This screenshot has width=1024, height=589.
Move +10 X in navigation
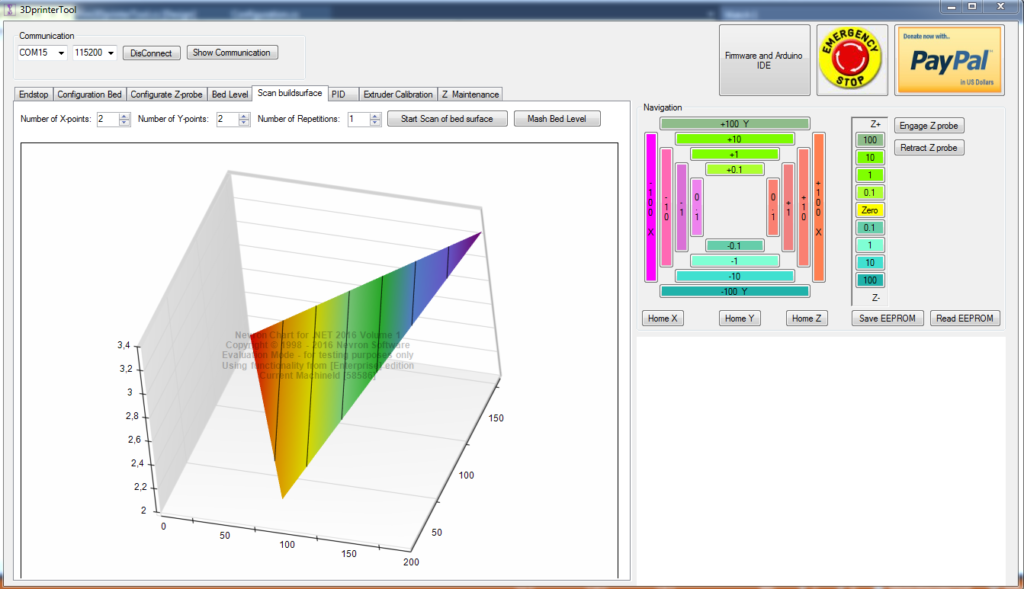[x=804, y=208]
